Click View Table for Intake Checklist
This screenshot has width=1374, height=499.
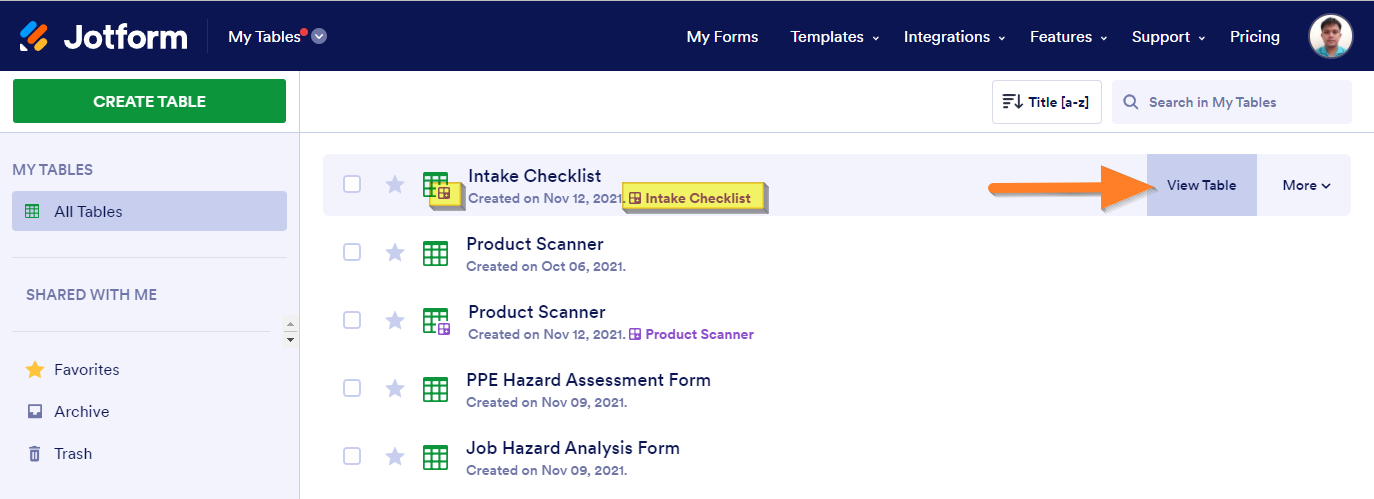pyautogui.click(x=1201, y=185)
